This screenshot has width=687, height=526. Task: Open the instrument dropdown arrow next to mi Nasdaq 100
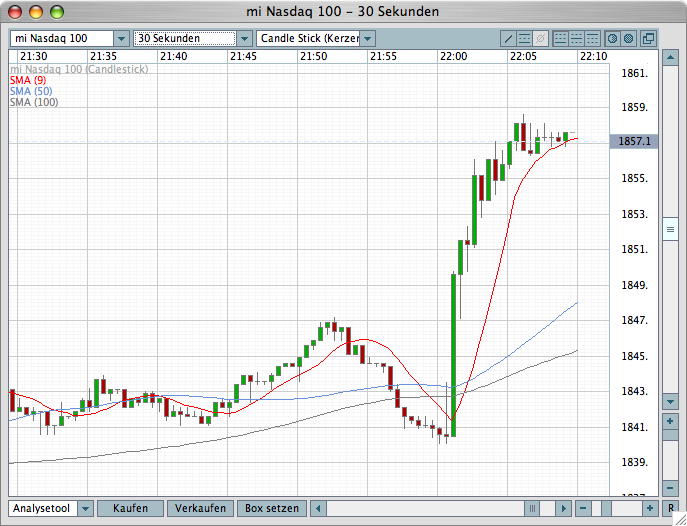tap(121, 39)
